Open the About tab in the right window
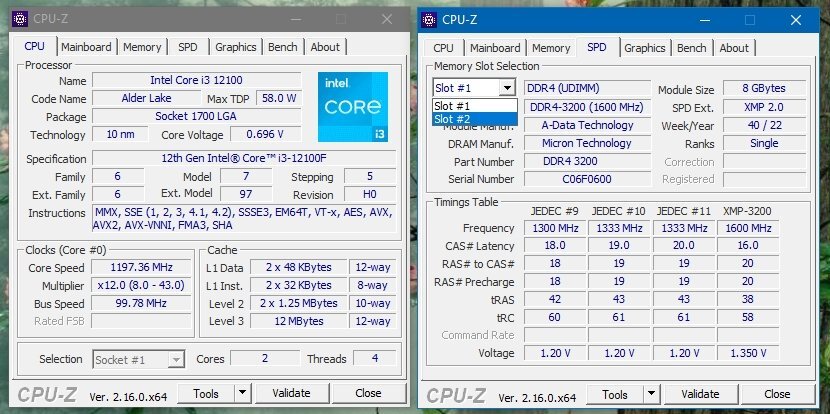 tap(734, 48)
